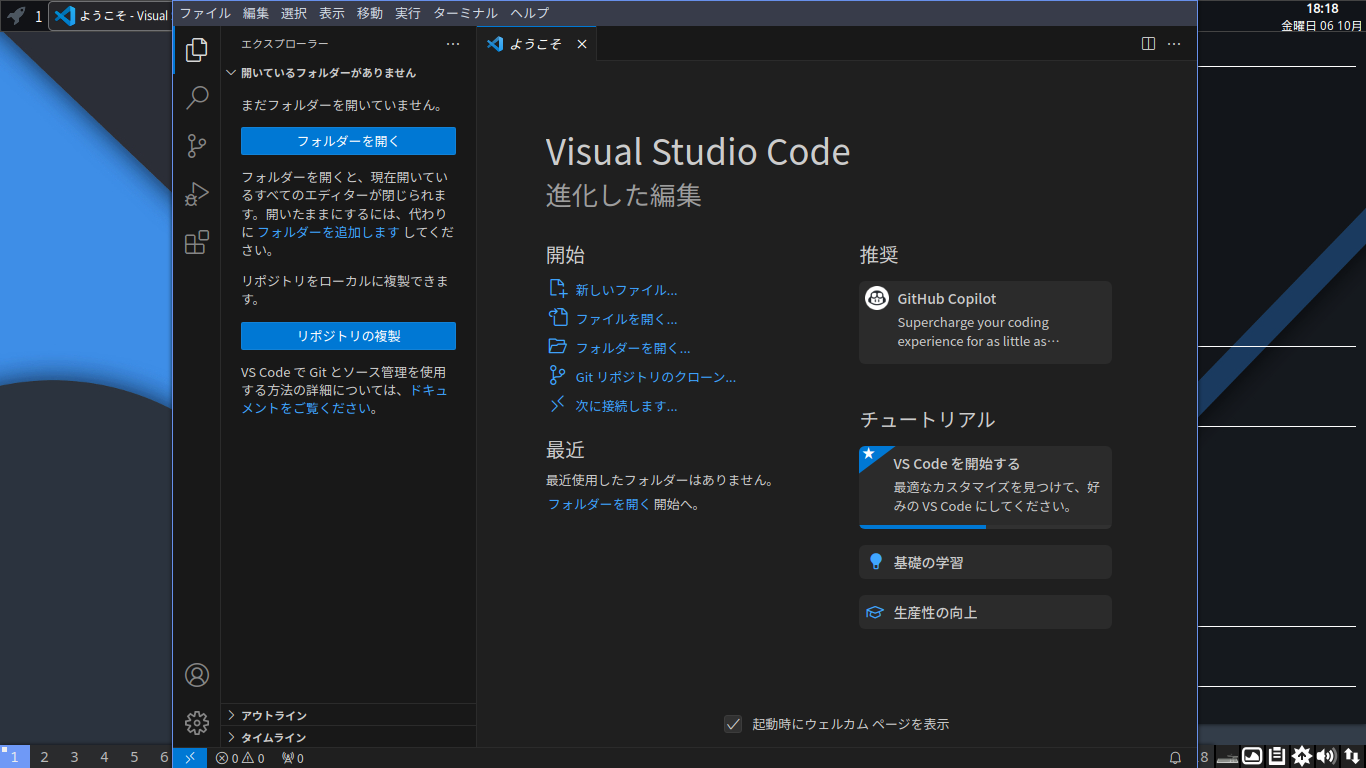Click the git icon beside Git リポジトリのクローン

click(558, 376)
